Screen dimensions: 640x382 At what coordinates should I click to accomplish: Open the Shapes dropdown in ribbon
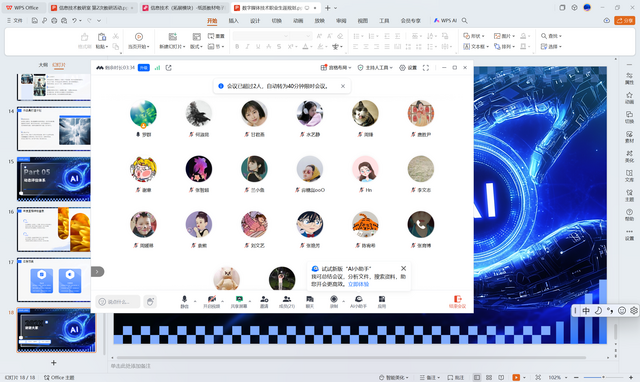tap(473, 36)
